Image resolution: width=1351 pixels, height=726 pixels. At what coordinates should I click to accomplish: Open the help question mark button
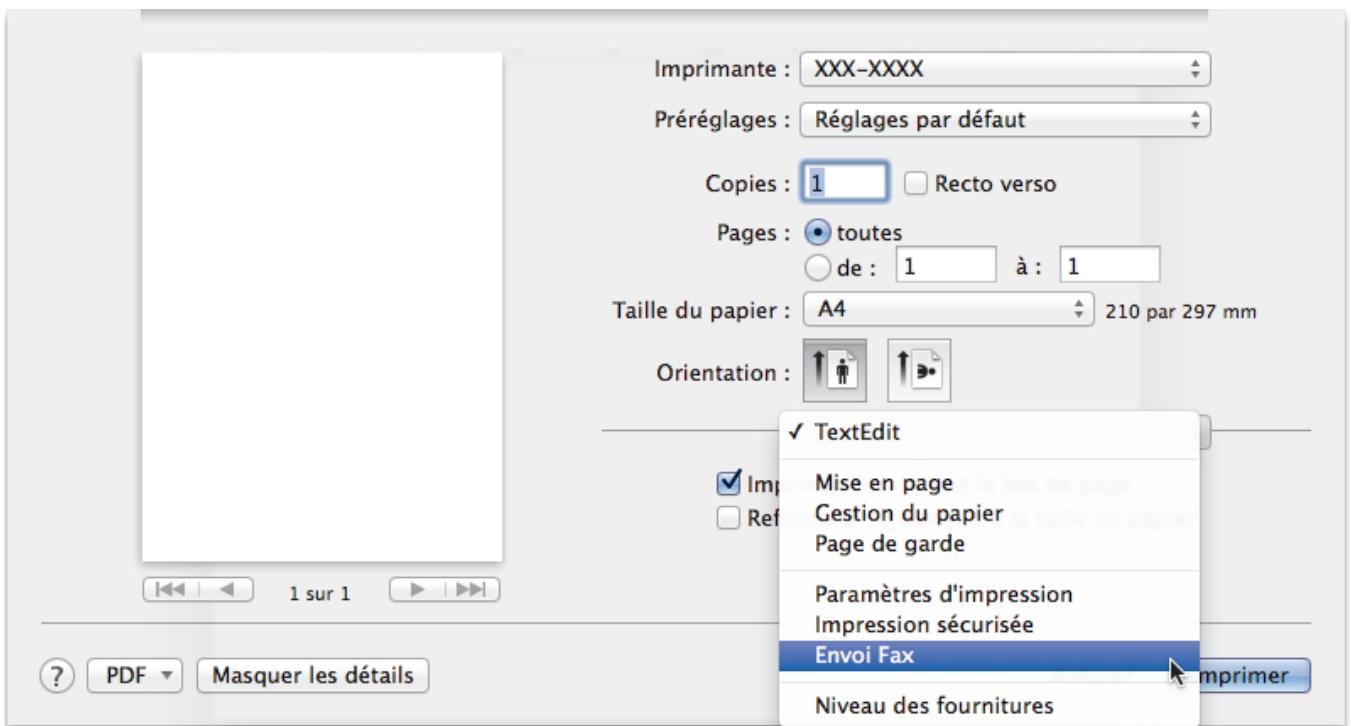[55, 677]
